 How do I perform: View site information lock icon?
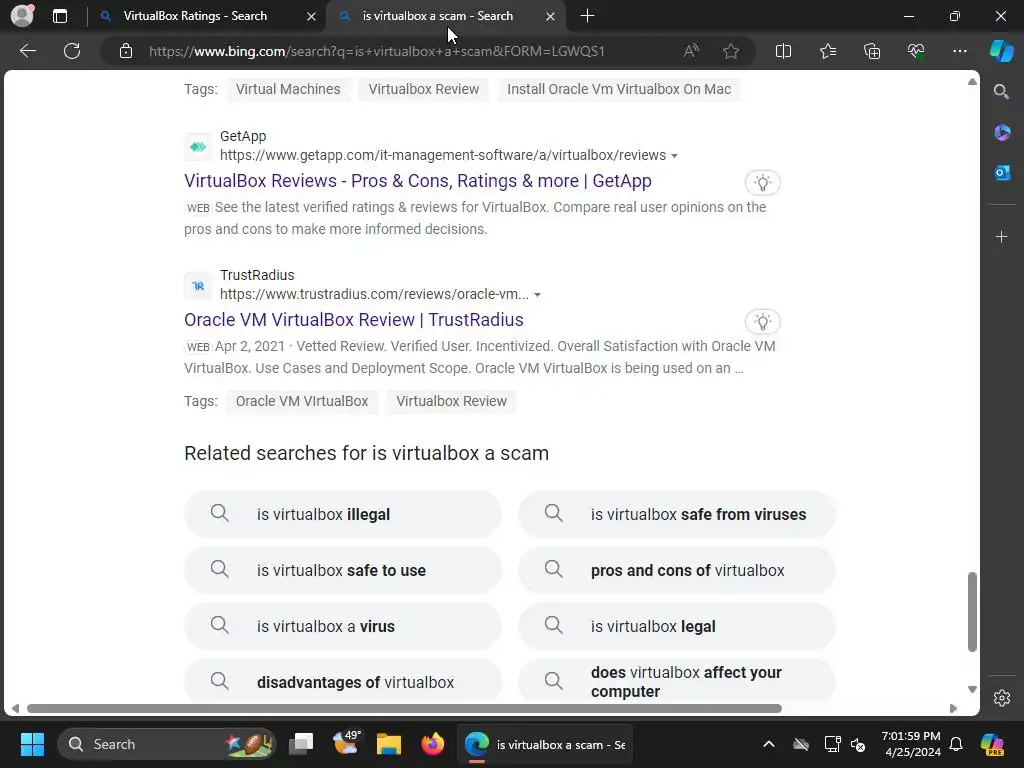126,51
